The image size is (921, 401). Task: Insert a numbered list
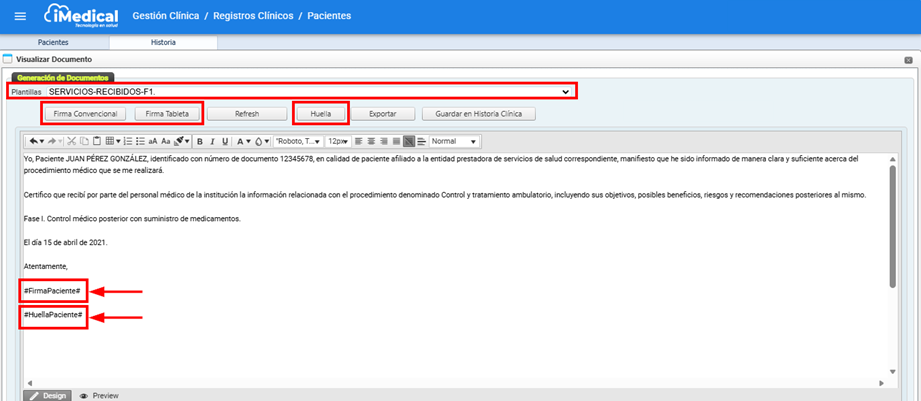coord(126,141)
